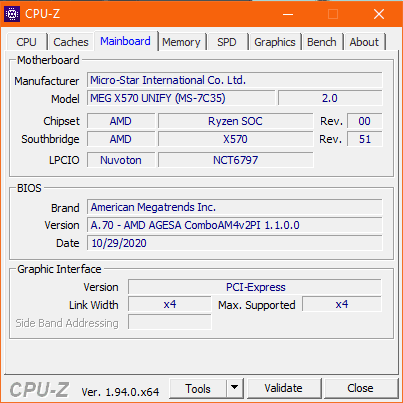The image size is (403, 403).
Task: Click the Chipset vendor AMD field
Action: pos(121,121)
